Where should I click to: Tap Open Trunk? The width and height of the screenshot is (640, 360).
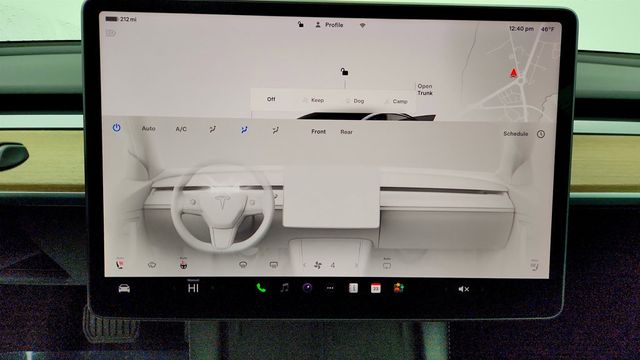424,89
